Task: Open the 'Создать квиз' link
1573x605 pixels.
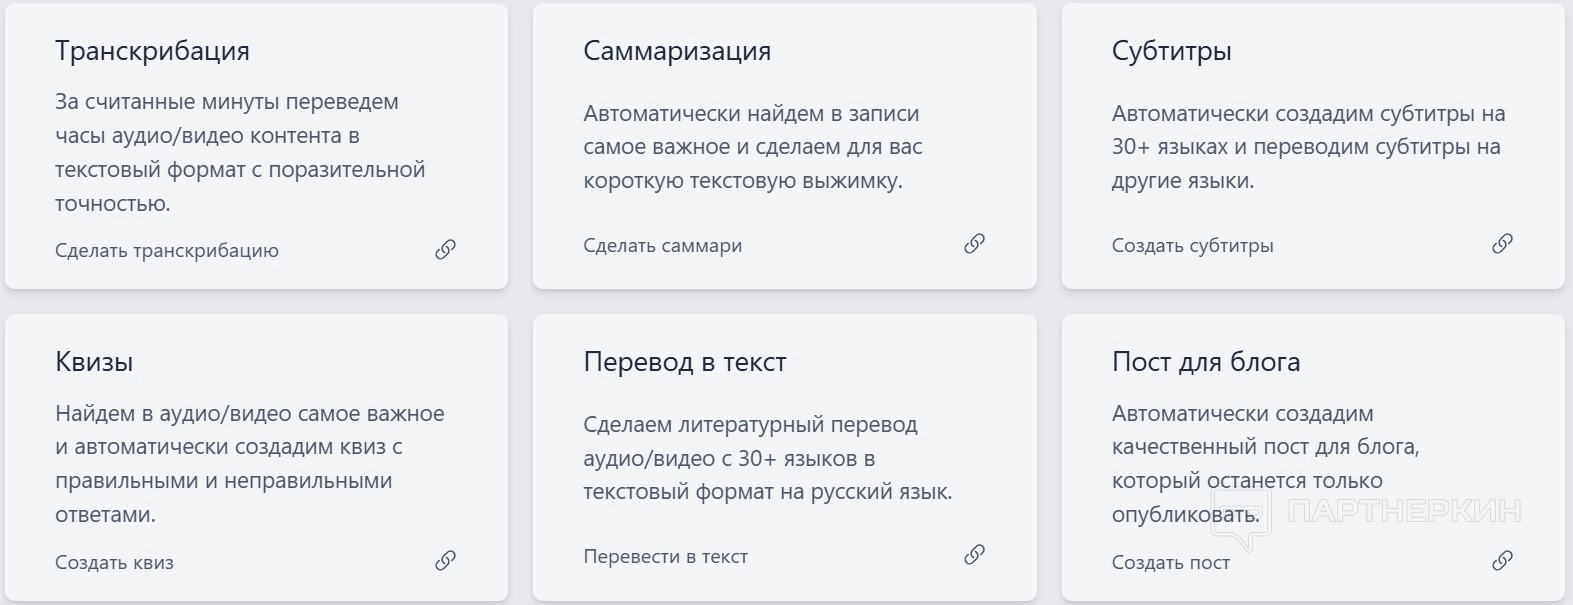Action: click(114, 563)
